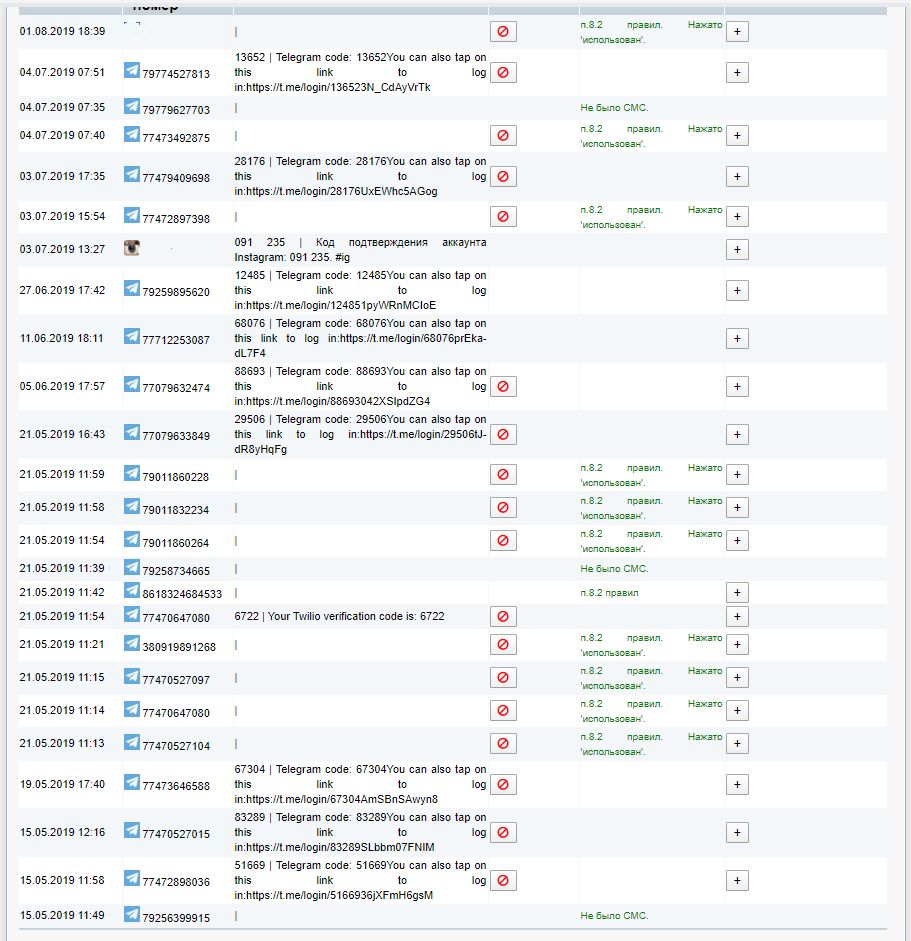Click the rule 8.2 note in the 77470527097 row
The height and width of the screenshot is (941, 911).
651,678
